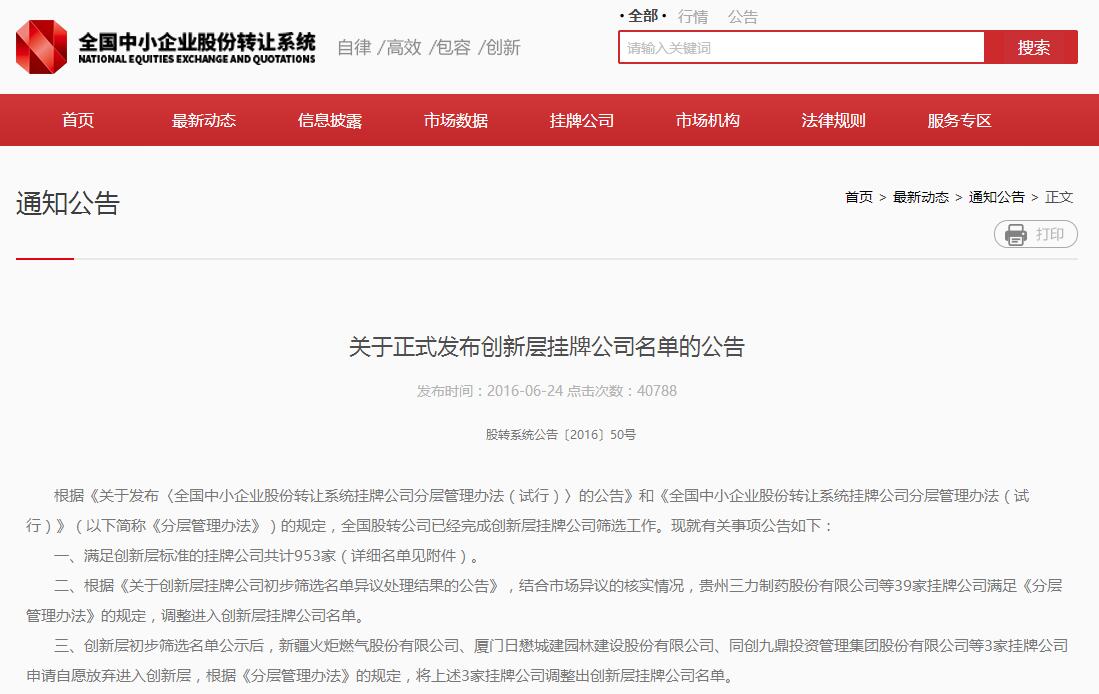Viewport: 1099px width, 694px height.
Task: Click the text 同创九鼎投资管理集团股份有限公司
Action: point(849,646)
